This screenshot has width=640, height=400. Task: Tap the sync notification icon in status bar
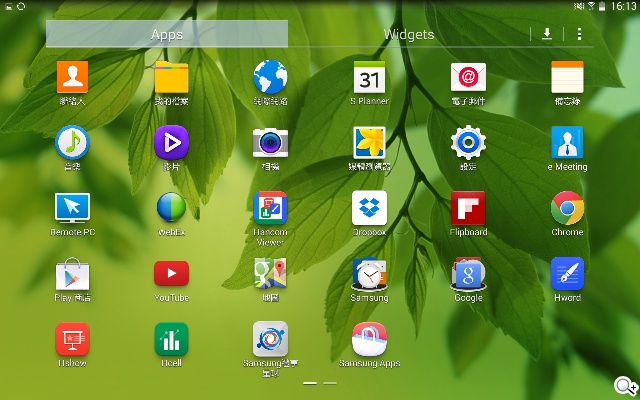[x=21, y=6]
